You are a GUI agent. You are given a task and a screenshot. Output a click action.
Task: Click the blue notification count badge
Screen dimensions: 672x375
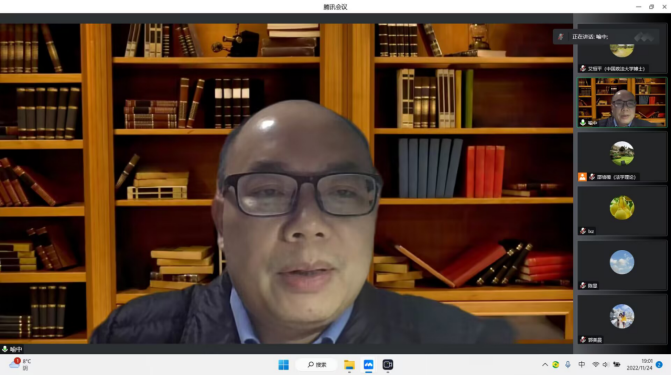[659, 365]
